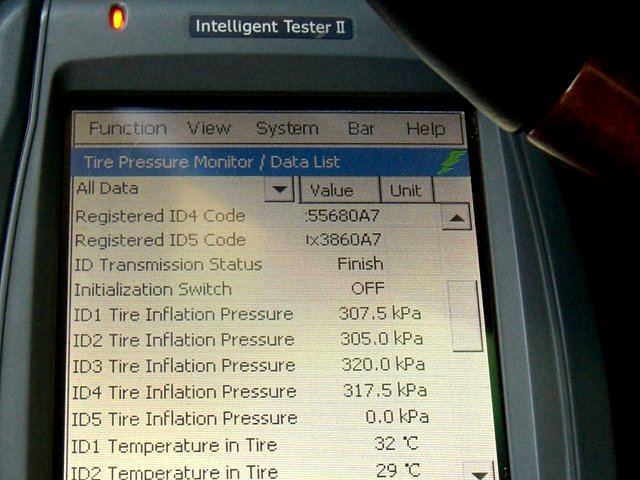Image resolution: width=640 pixels, height=480 pixels.
Task: Expand the All Data dropdown arrow
Action: pyautogui.click(x=279, y=189)
